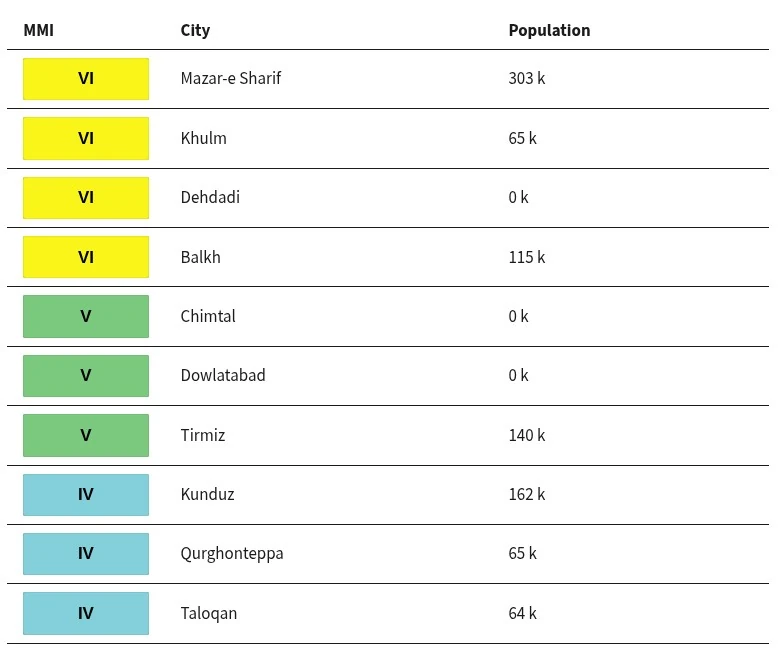The height and width of the screenshot is (664, 778).
Task: Click the Balkh city name
Action: 200,257
